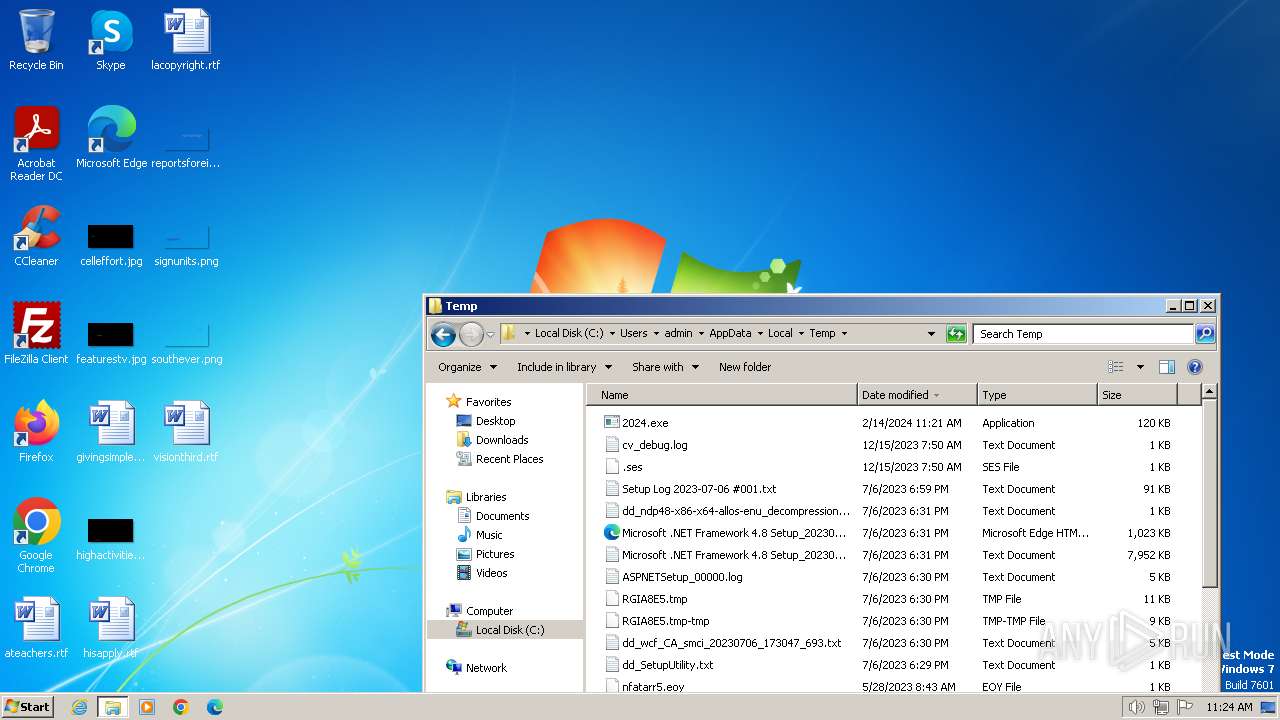The image size is (1280, 720).
Task: Select Desktop in Favorites
Action: pos(495,421)
